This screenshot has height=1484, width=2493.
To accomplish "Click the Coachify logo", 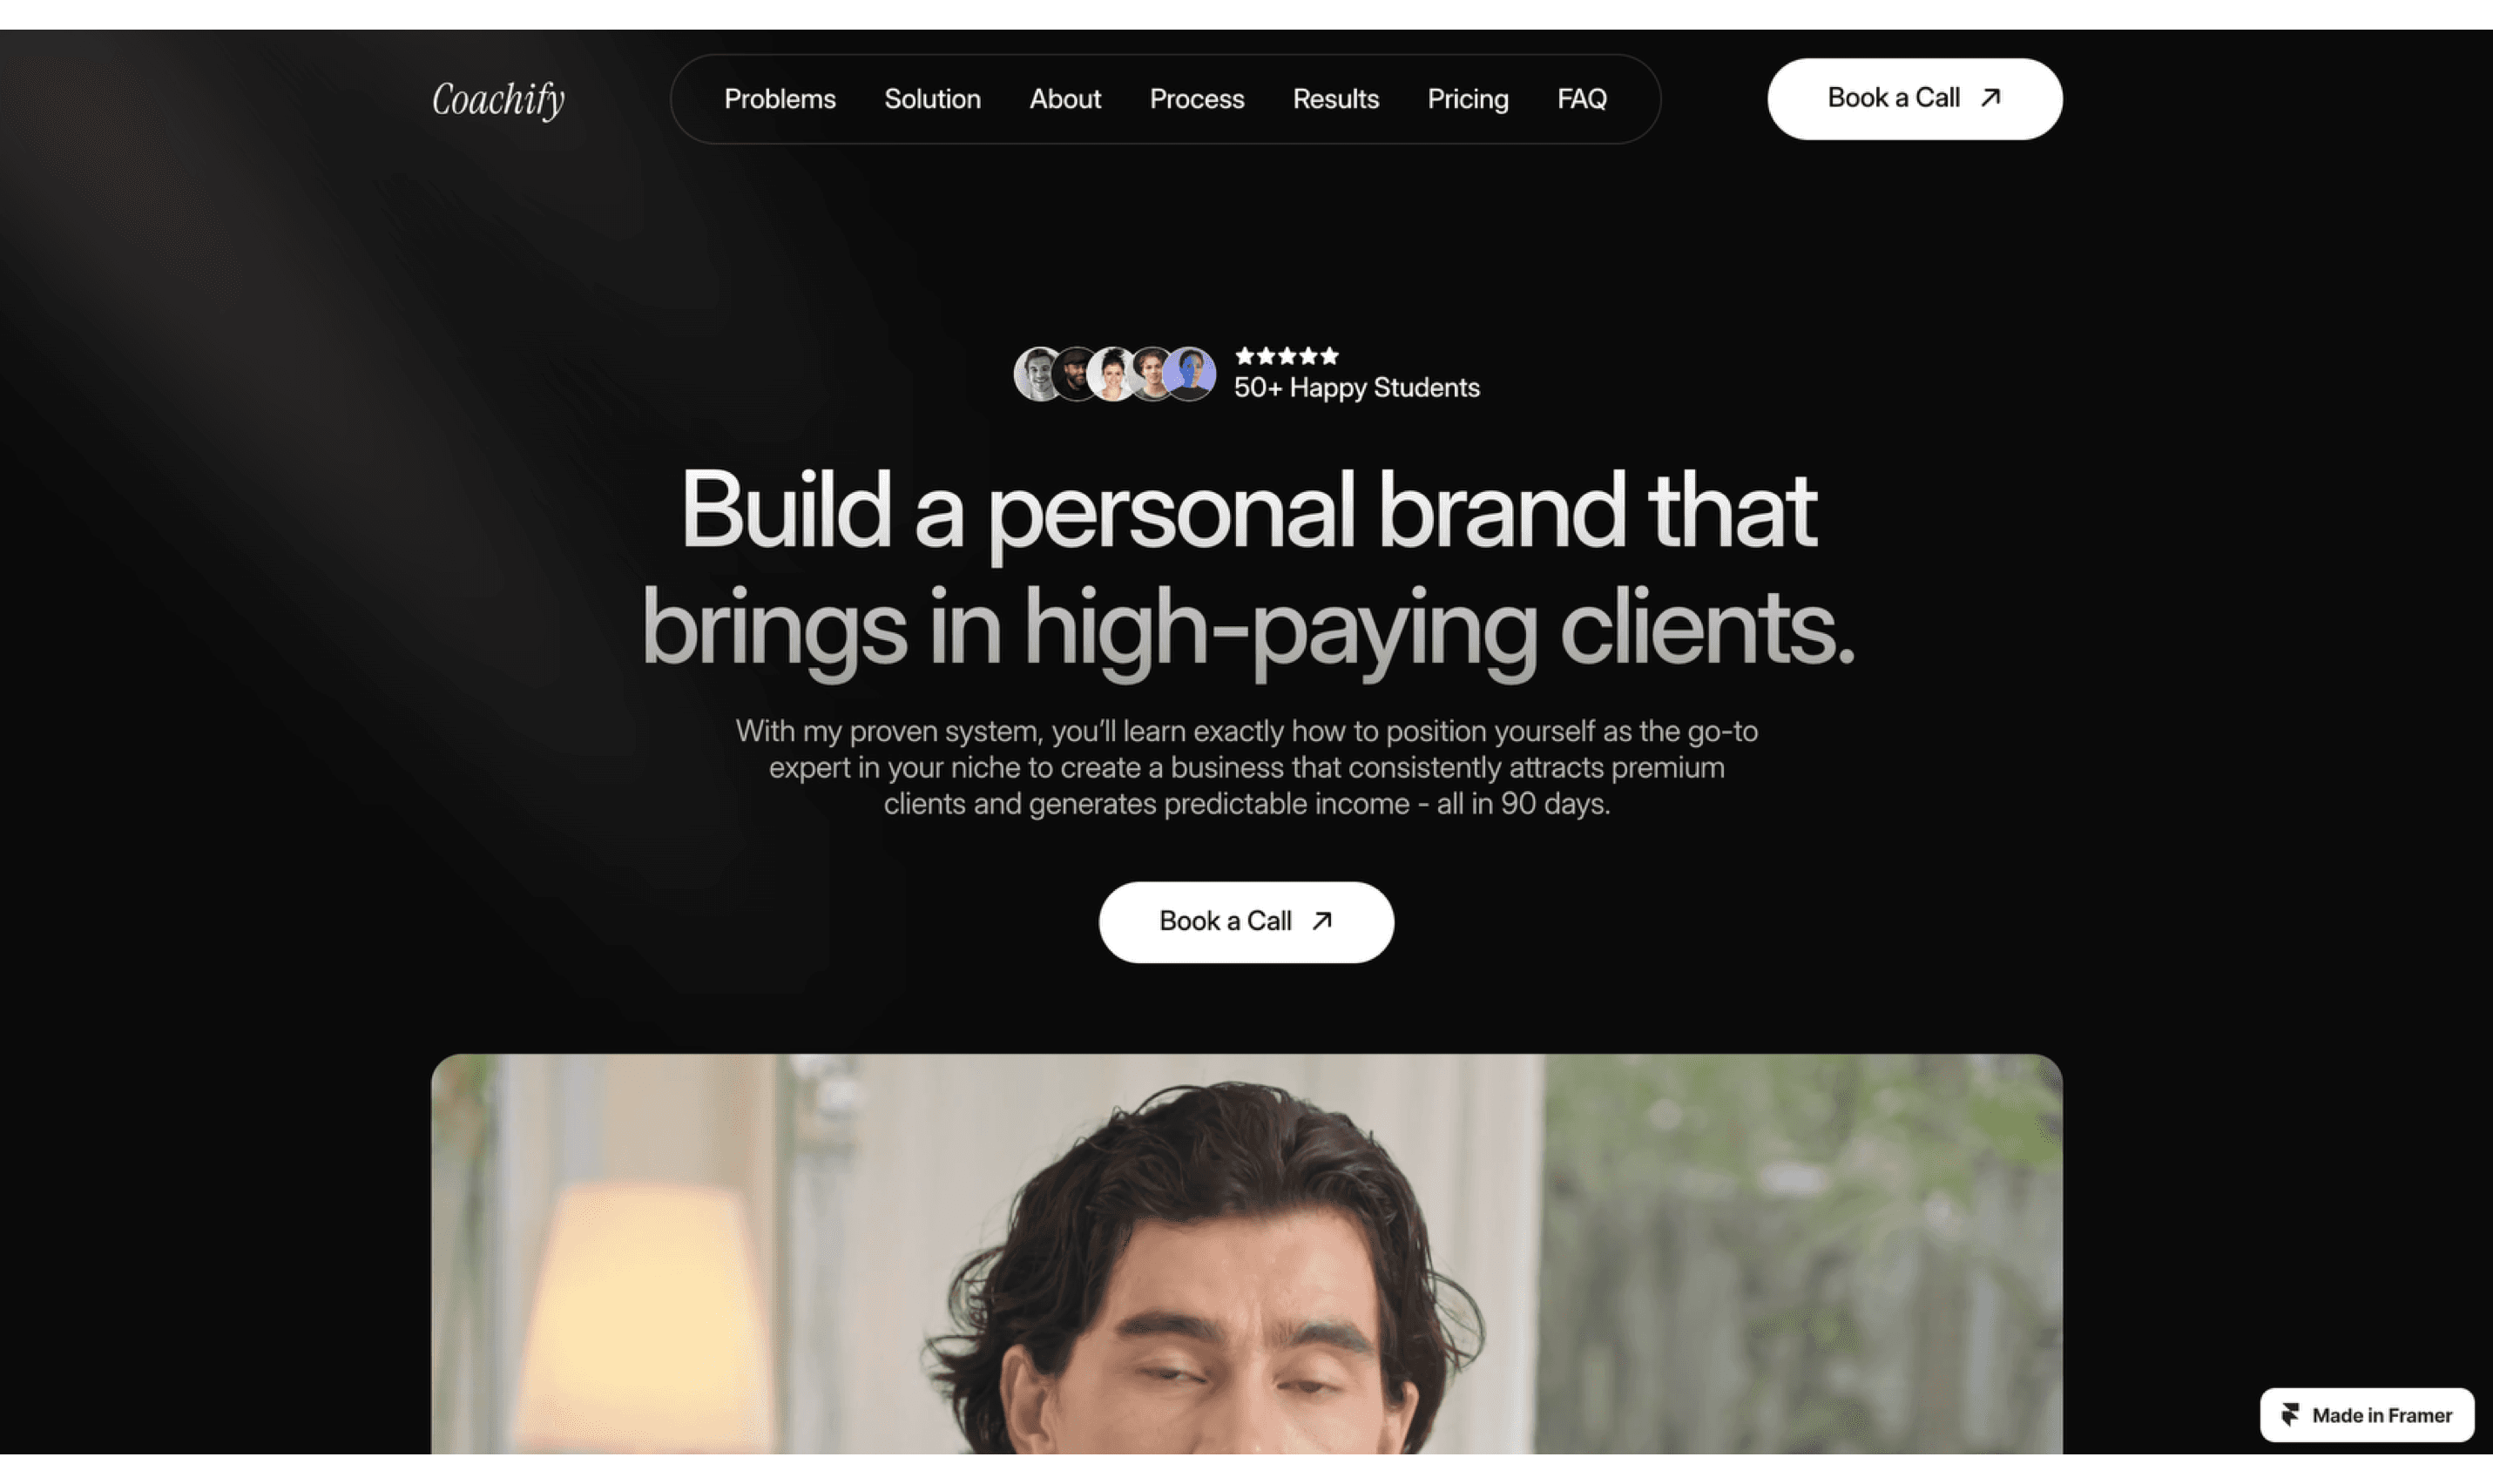I will (498, 99).
